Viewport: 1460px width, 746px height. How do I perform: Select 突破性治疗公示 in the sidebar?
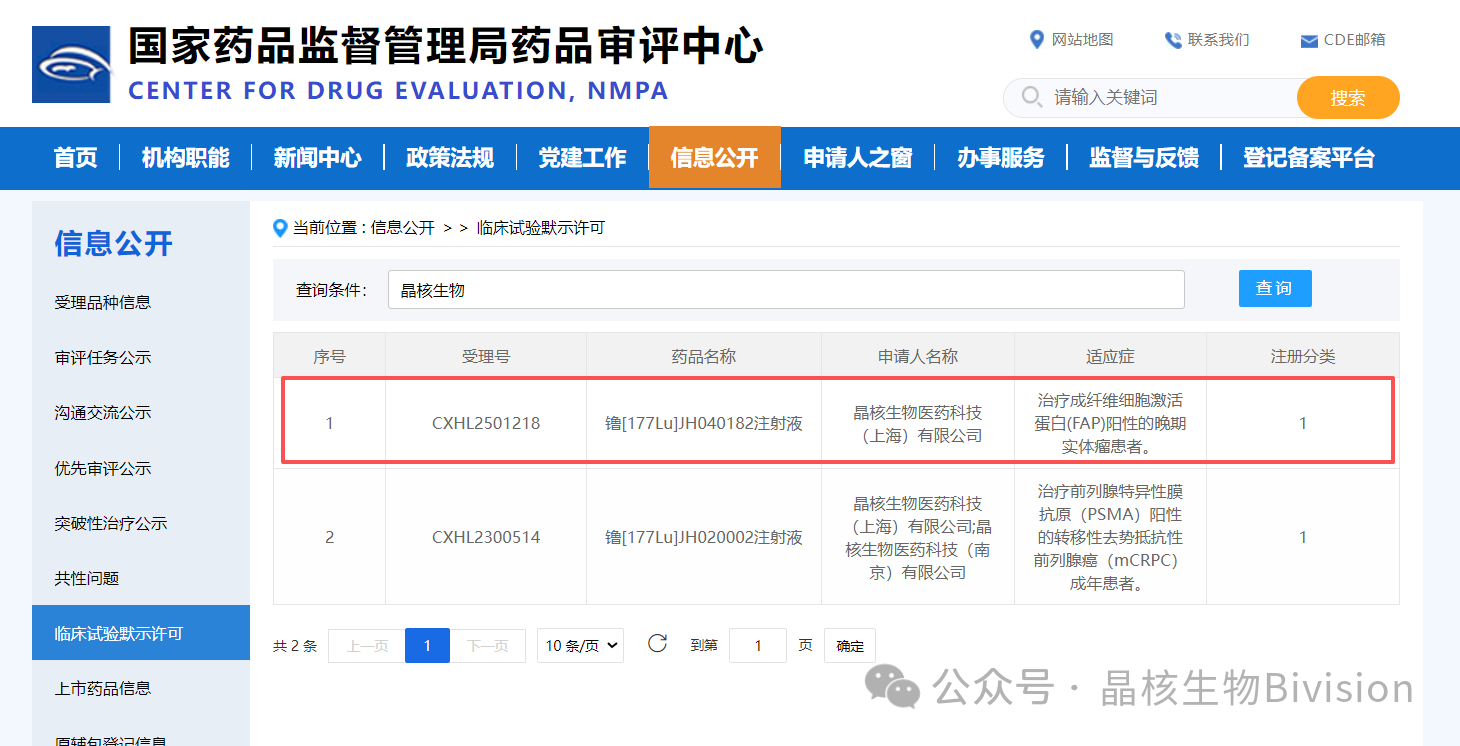(x=111, y=523)
